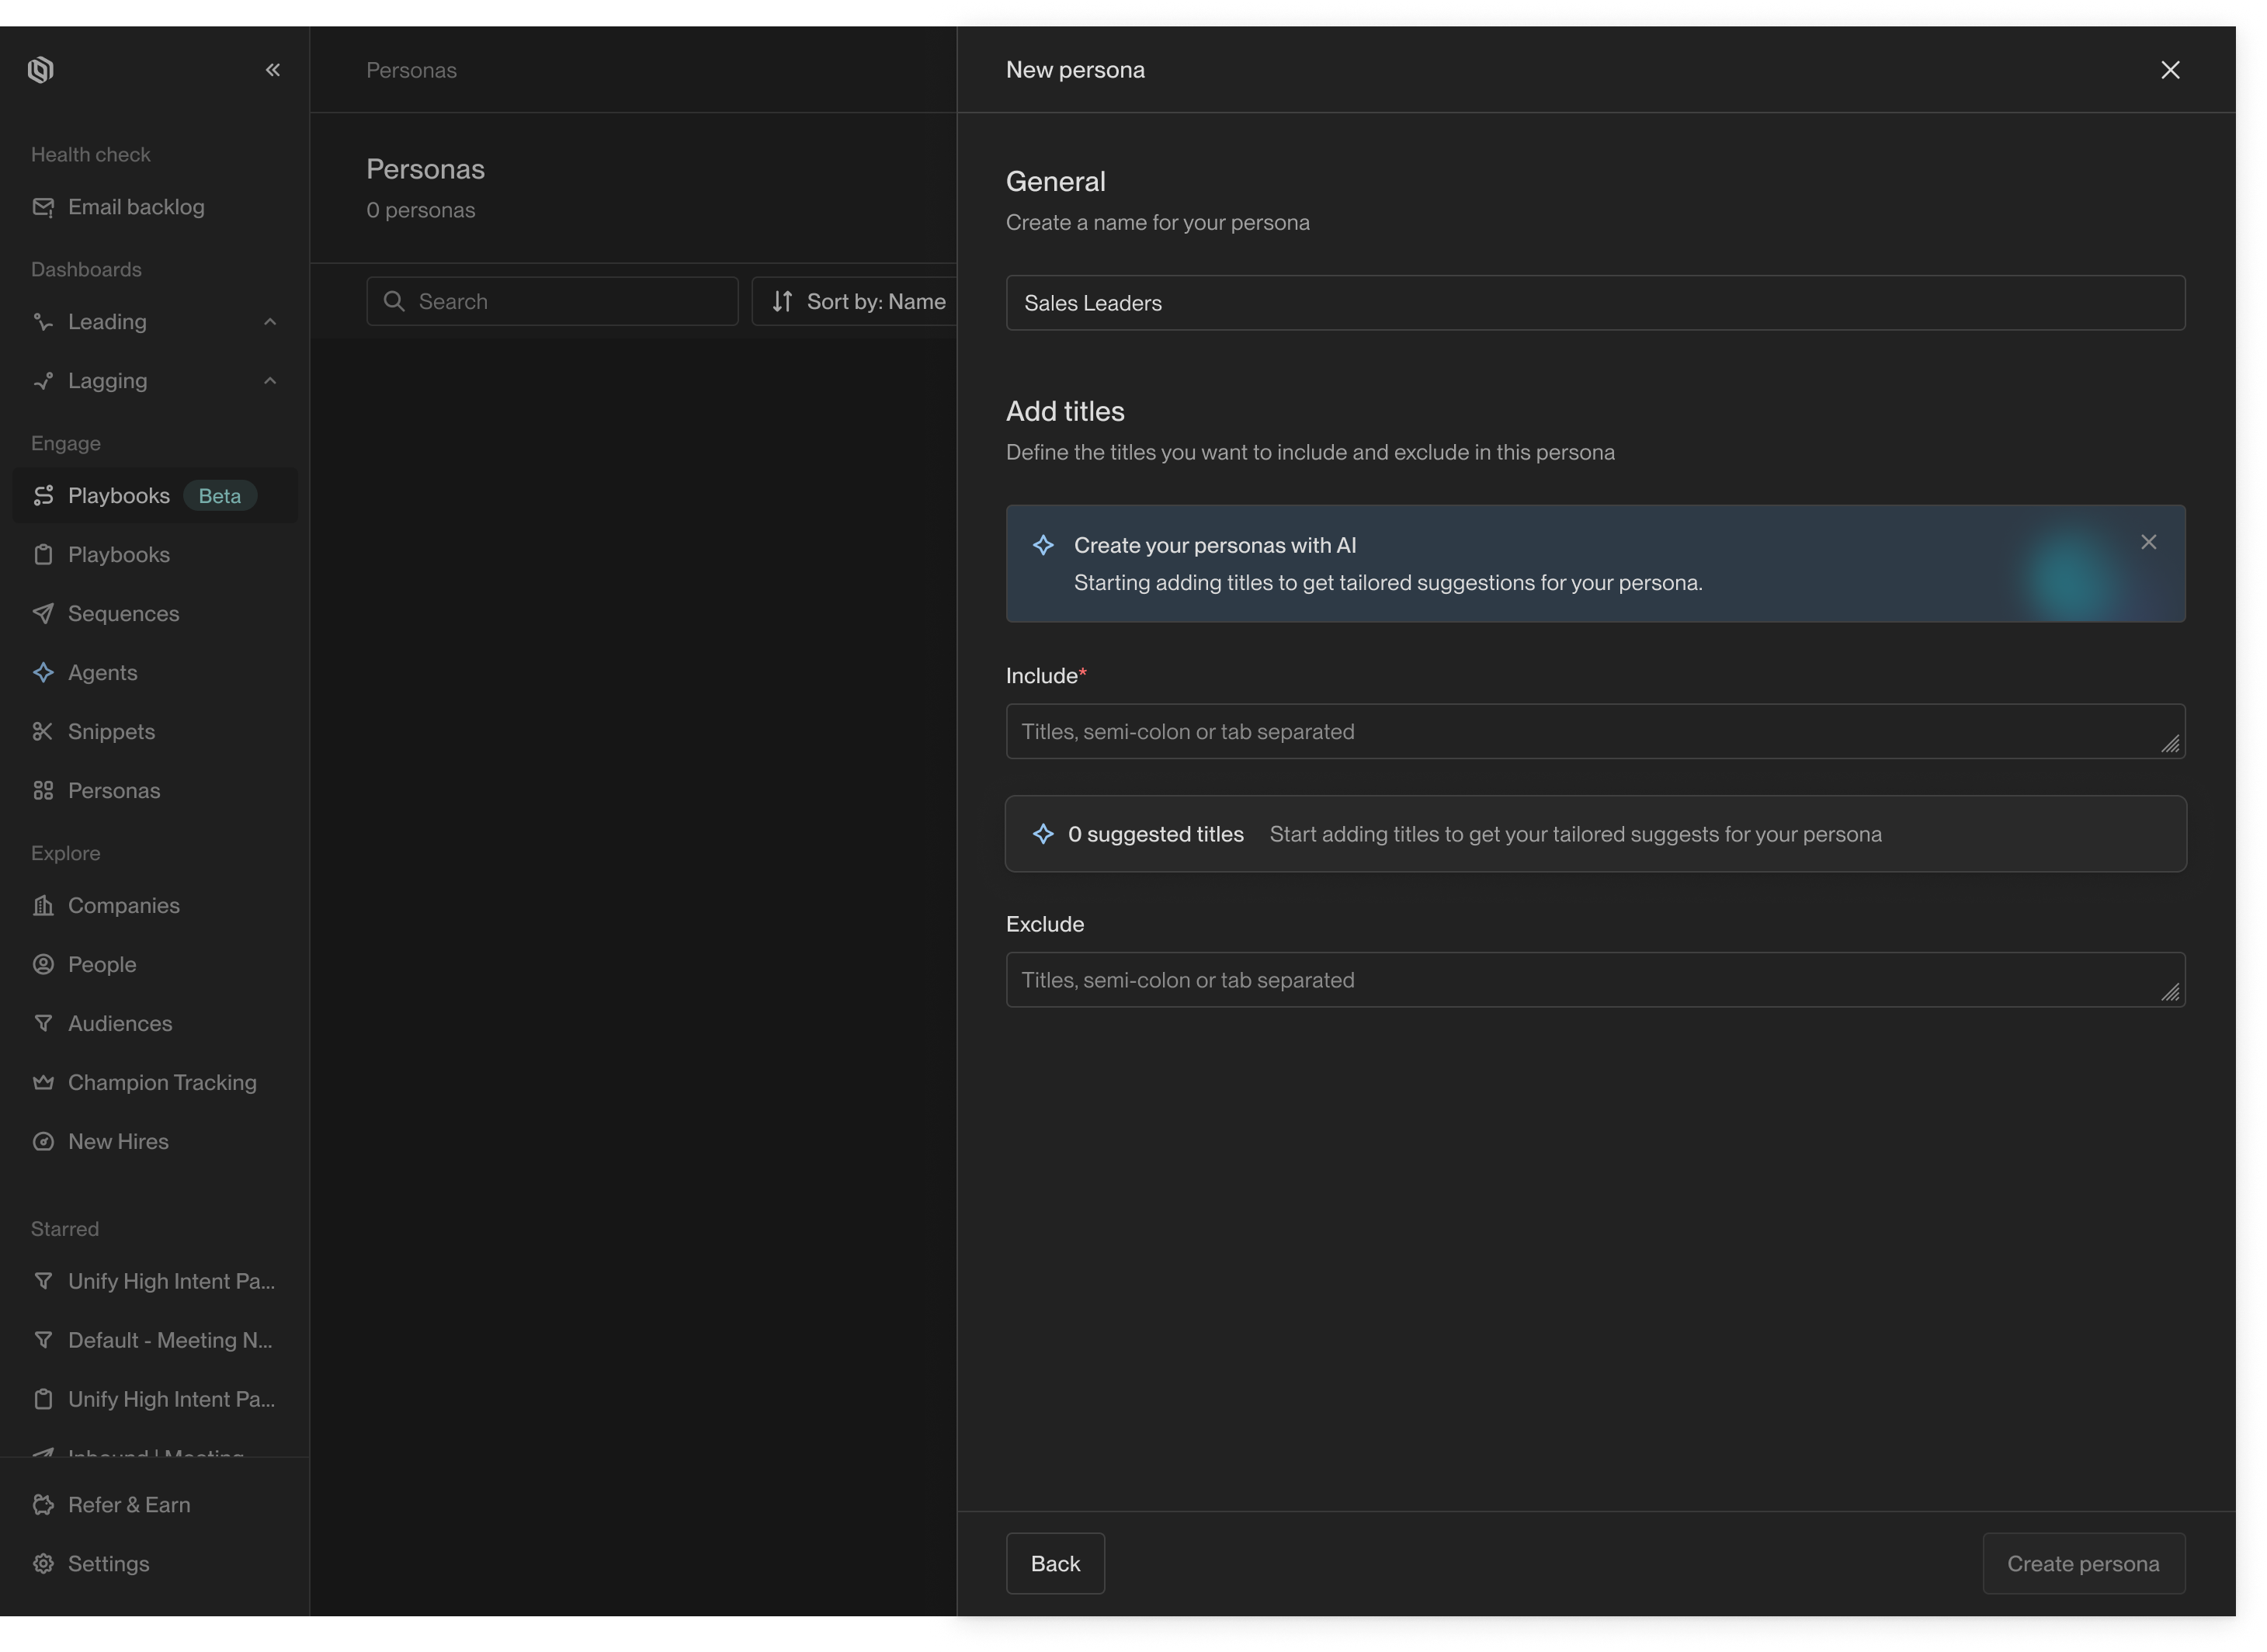Screen dimensions: 2267x1652
Task: Open Champion Tracking crown item
Action: pos(161,1083)
